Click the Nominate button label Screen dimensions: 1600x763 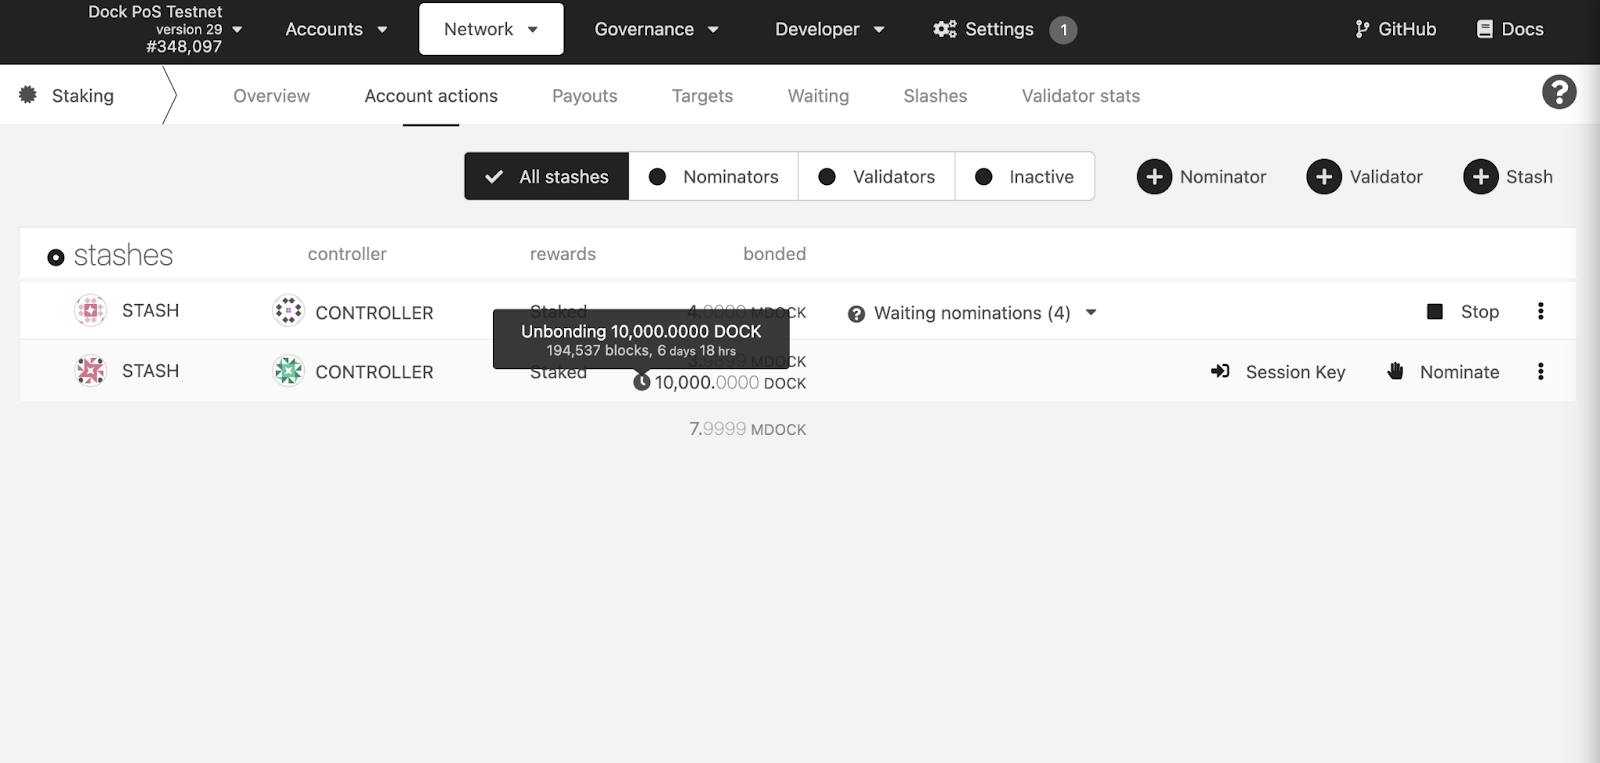tap(1459, 372)
